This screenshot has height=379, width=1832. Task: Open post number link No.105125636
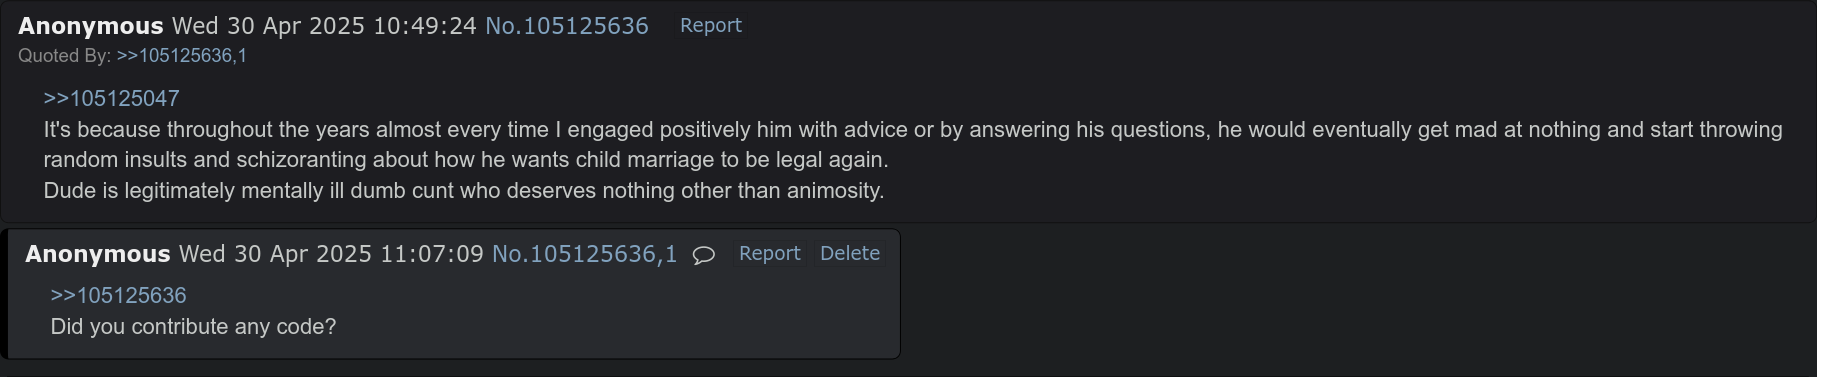coord(567,26)
